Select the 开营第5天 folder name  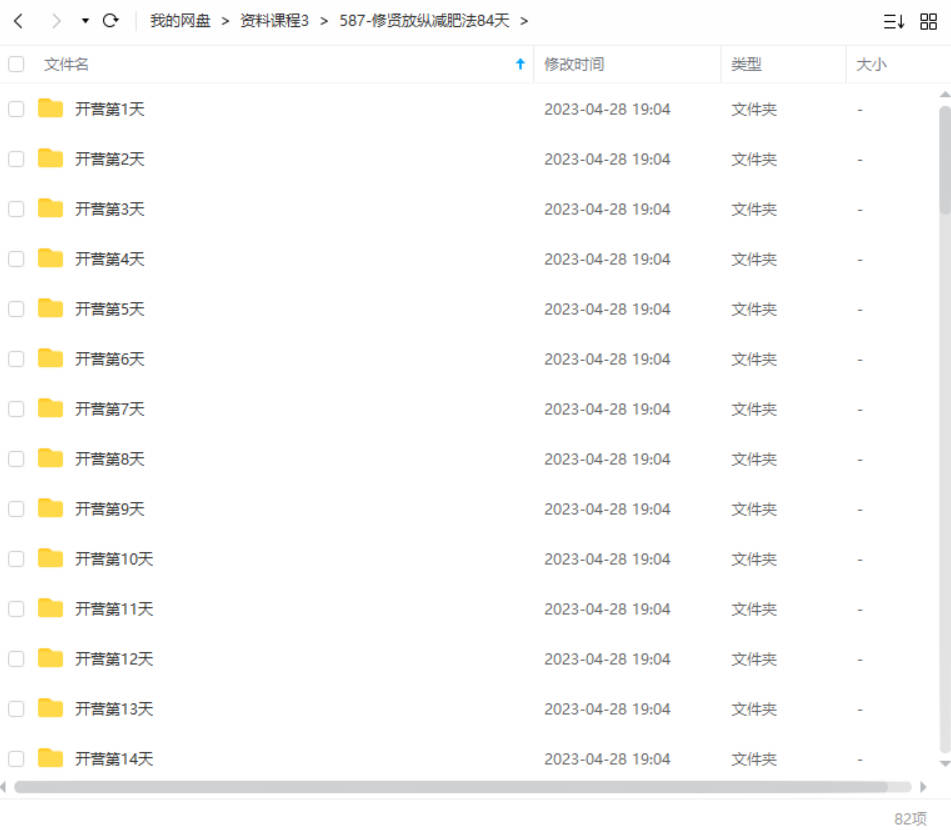pyautogui.click(x=110, y=309)
